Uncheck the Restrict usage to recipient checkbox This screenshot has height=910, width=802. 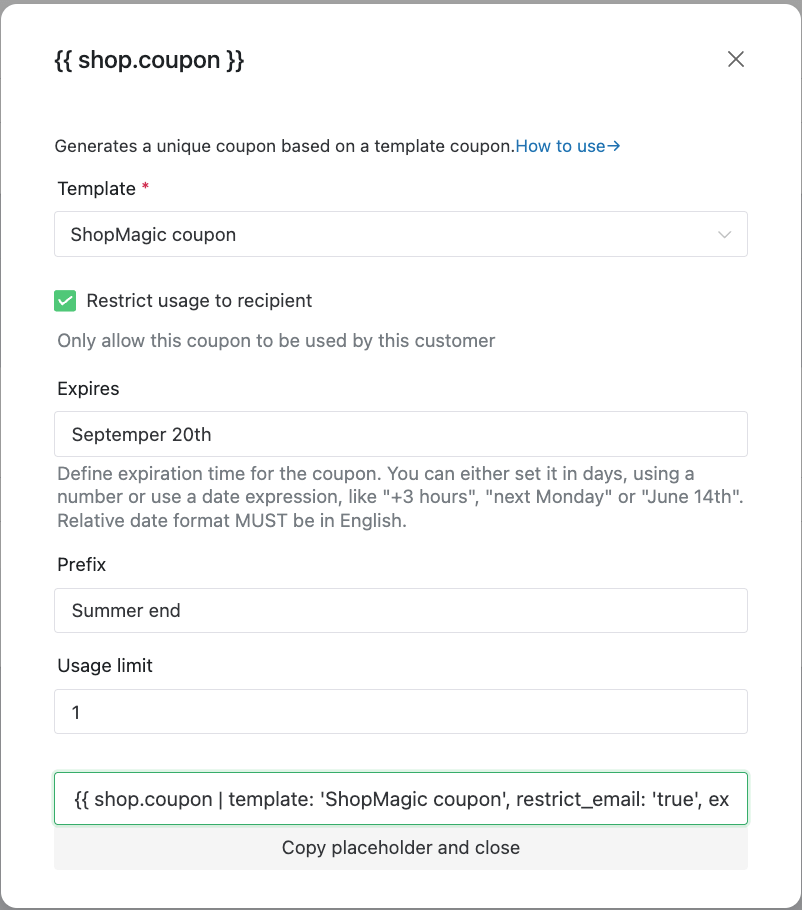[65, 301]
